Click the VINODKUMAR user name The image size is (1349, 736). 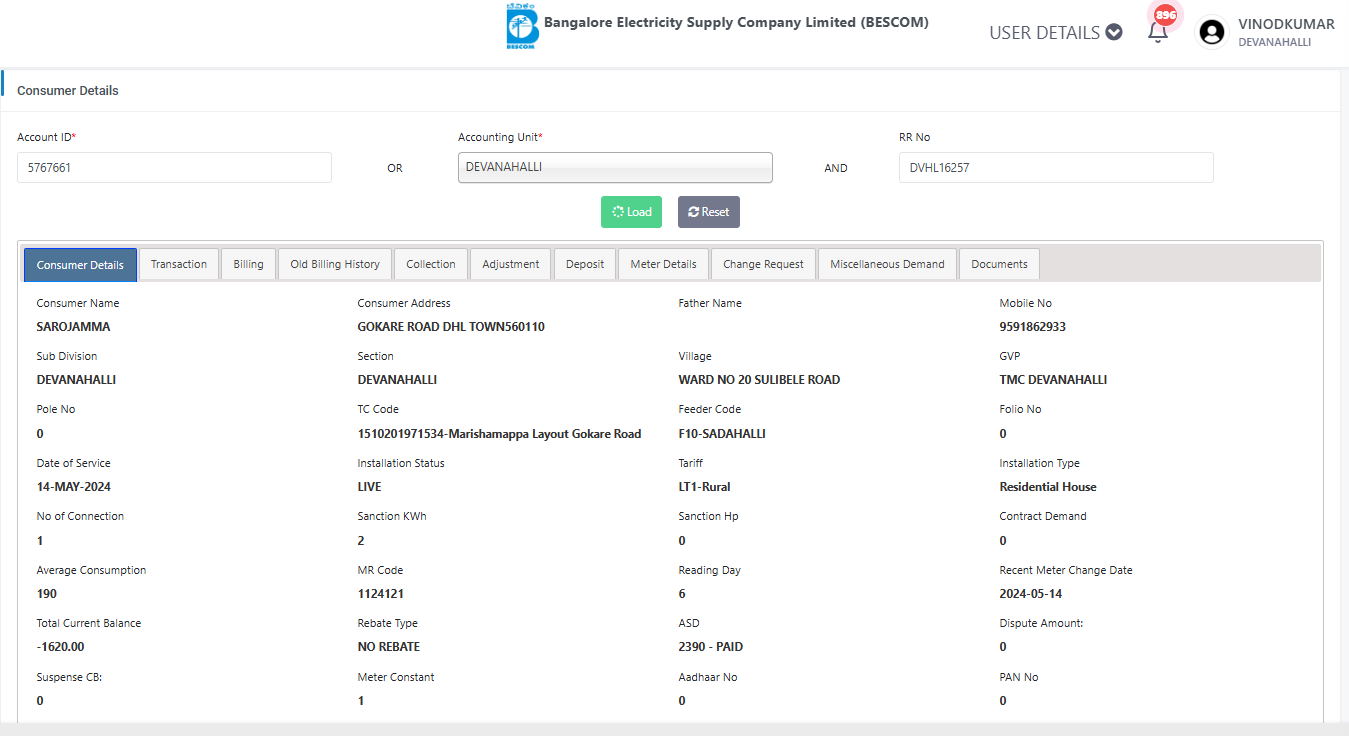click(x=1286, y=24)
